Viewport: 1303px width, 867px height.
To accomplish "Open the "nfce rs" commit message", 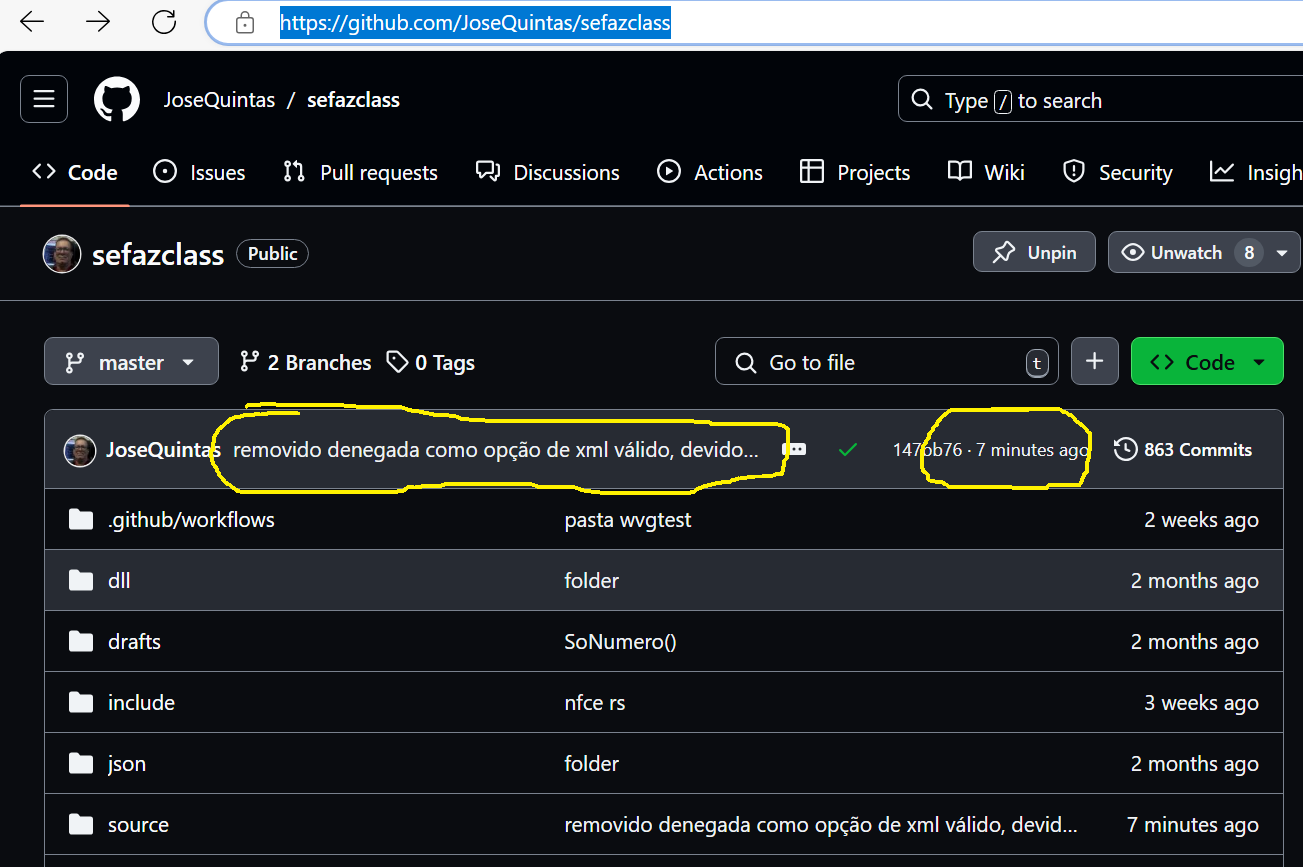I will tap(595, 703).
